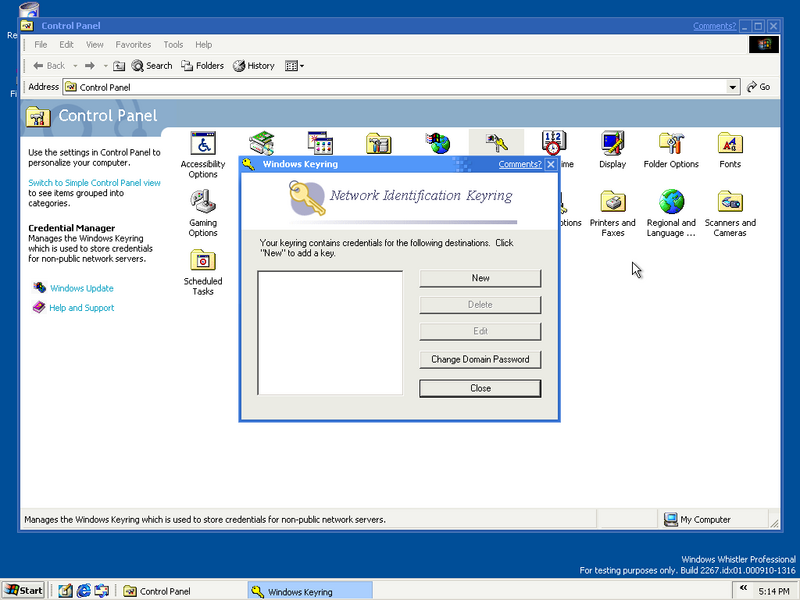Click inside the empty credentials list box
This screenshot has height=600, width=800.
click(330, 333)
